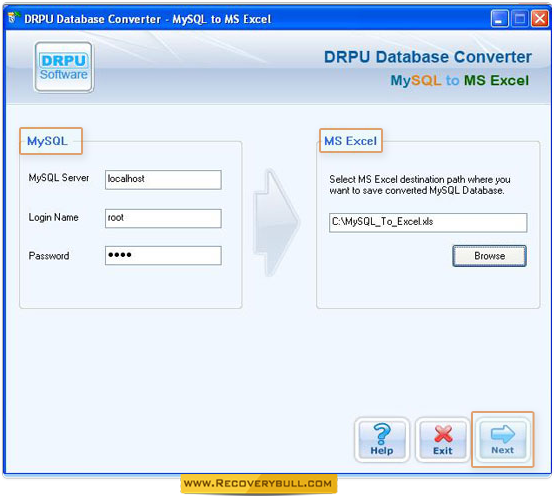Close the window with the red X
The image size is (554, 496).
click(540, 18)
